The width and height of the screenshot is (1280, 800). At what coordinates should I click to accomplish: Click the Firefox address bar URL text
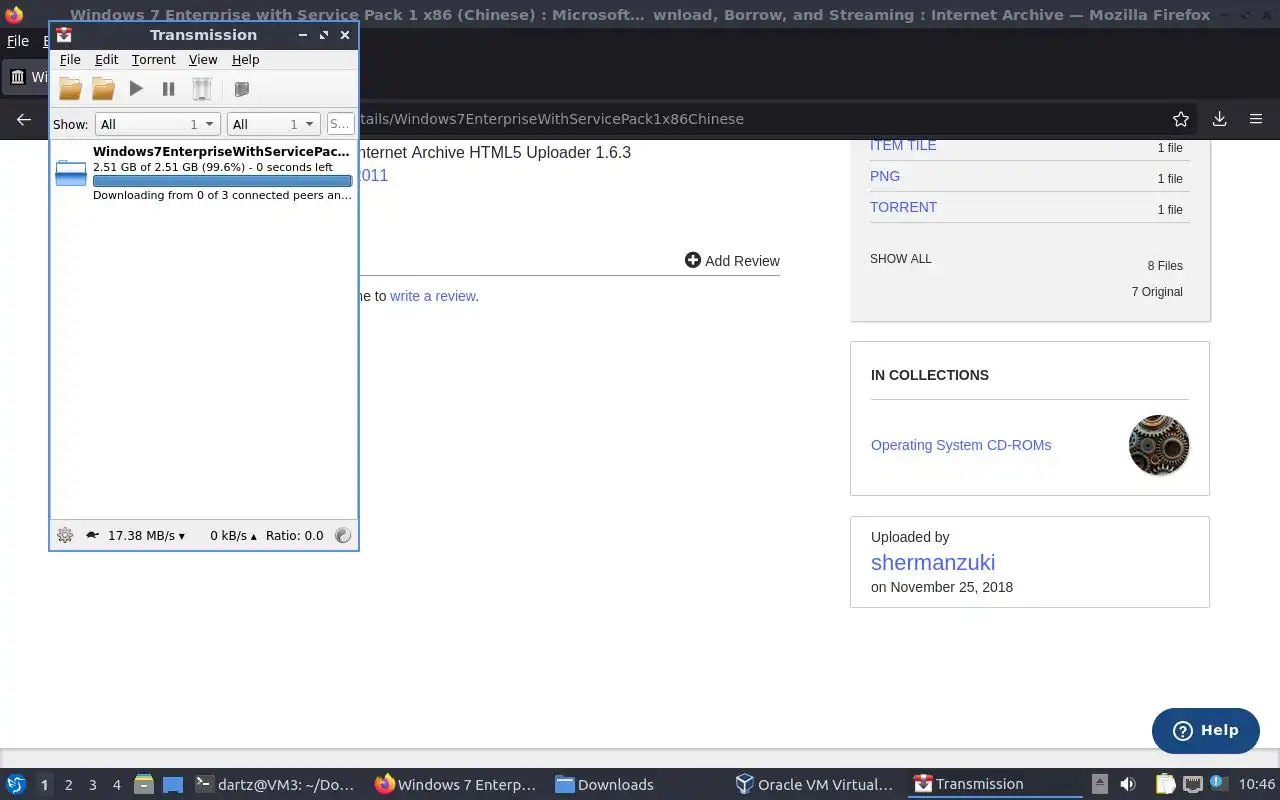point(551,119)
